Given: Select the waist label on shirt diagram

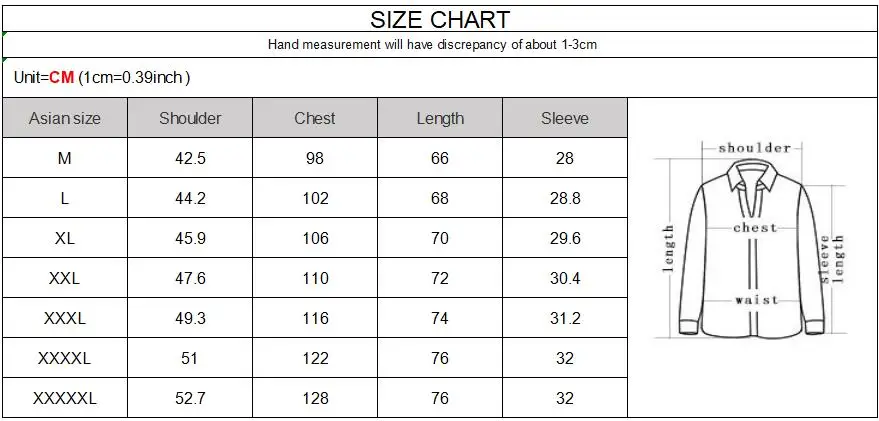Looking at the screenshot, I should (757, 300).
